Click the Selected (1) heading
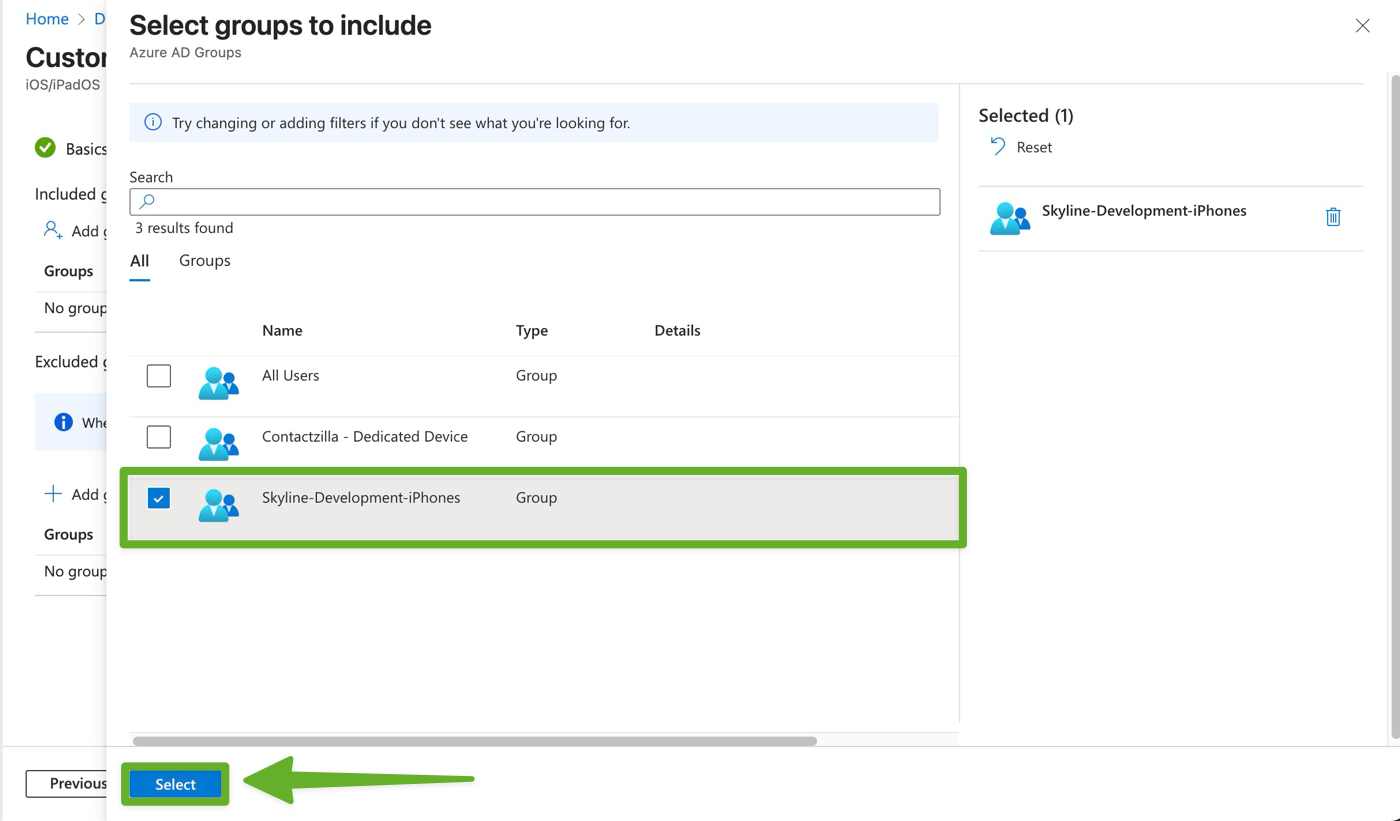 (1026, 115)
